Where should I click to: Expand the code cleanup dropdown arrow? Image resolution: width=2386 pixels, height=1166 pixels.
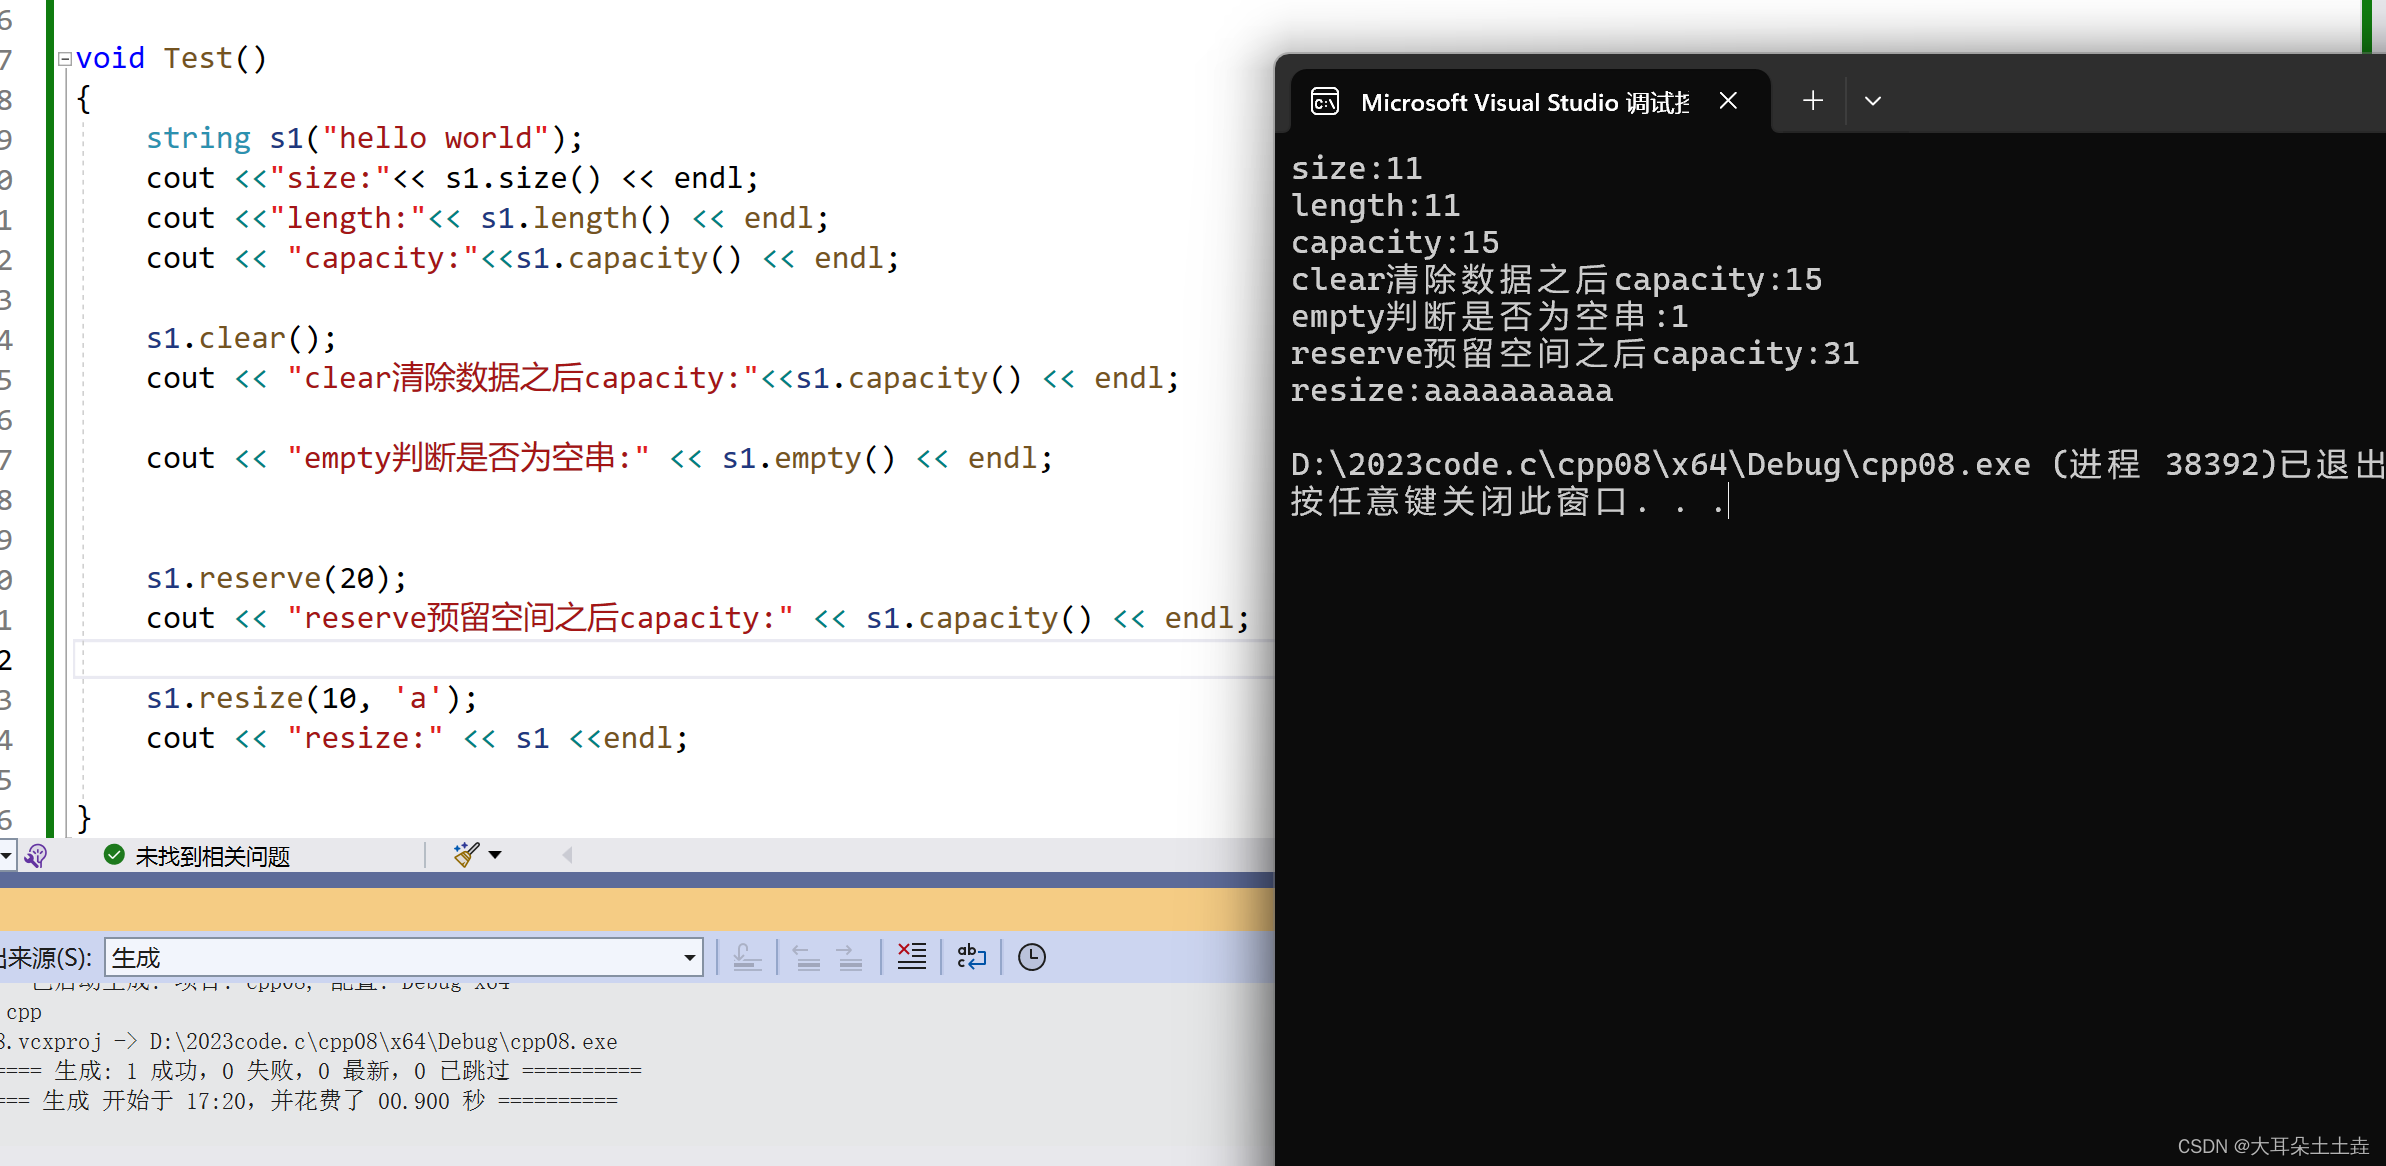(495, 855)
